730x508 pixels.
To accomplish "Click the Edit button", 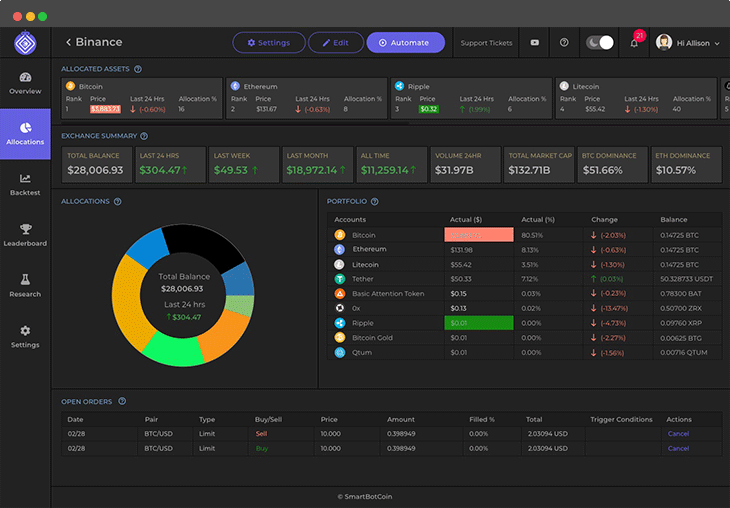I will [336, 42].
